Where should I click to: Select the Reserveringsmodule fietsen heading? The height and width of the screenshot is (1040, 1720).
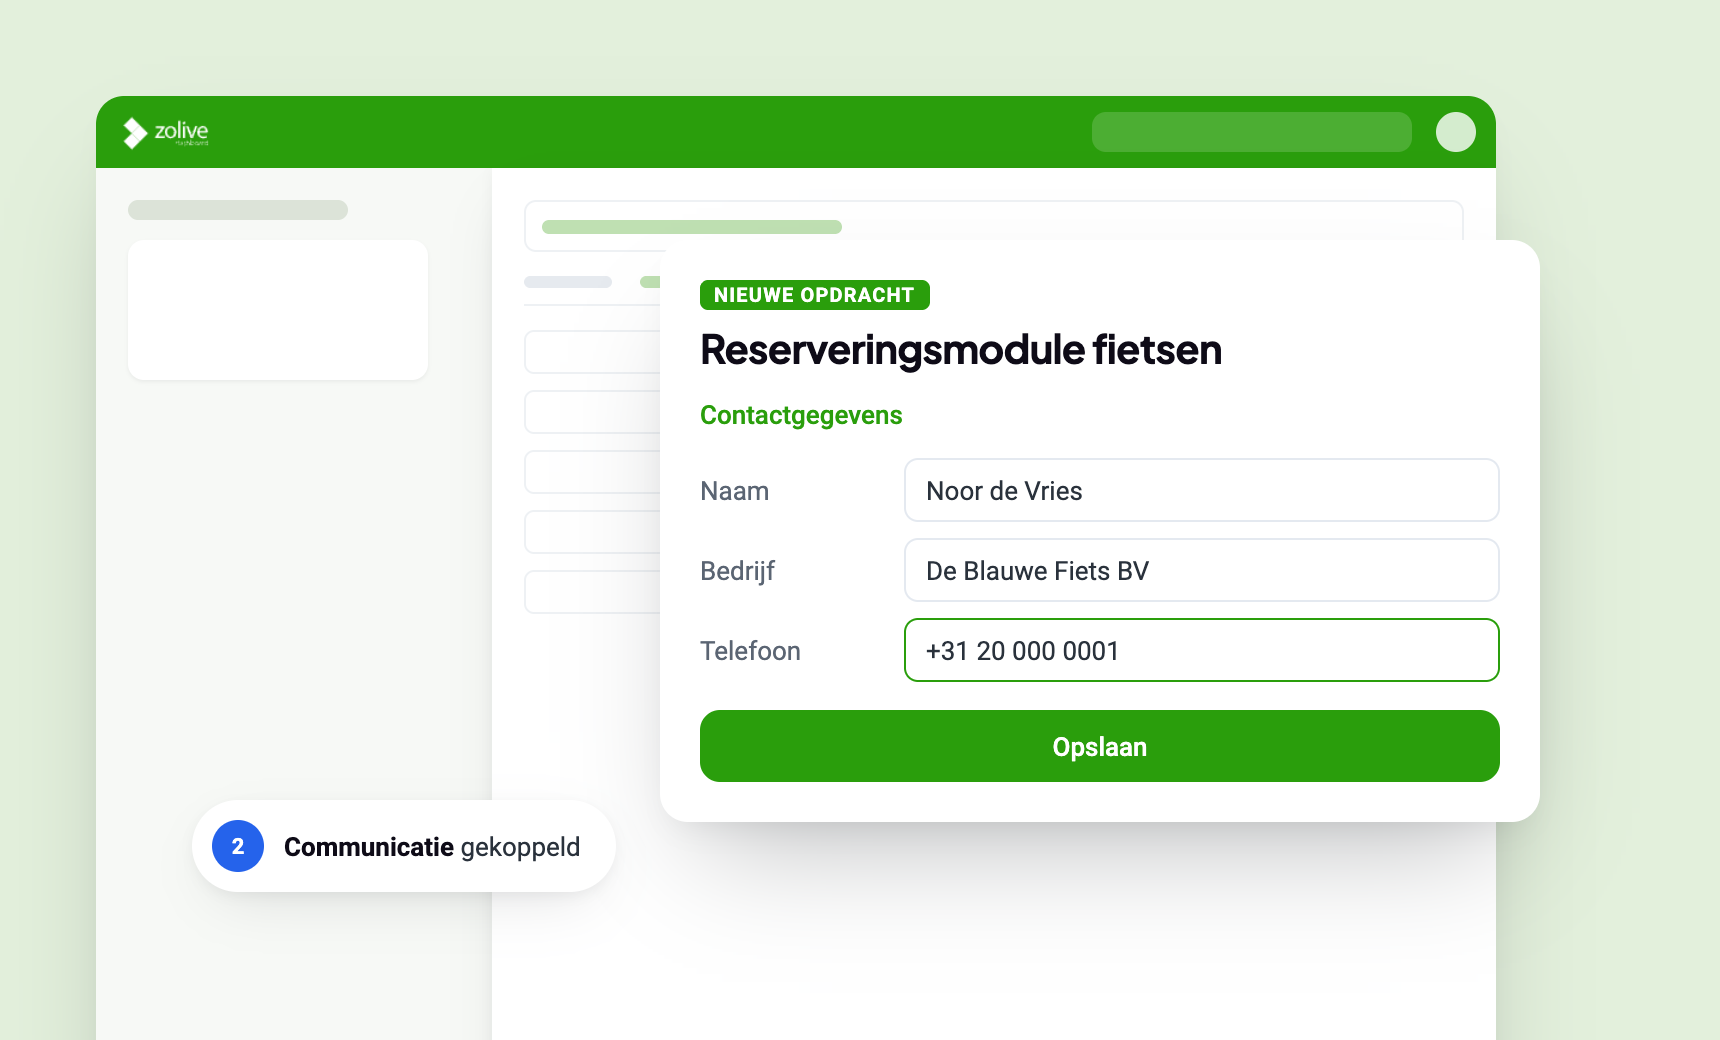(x=961, y=350)
